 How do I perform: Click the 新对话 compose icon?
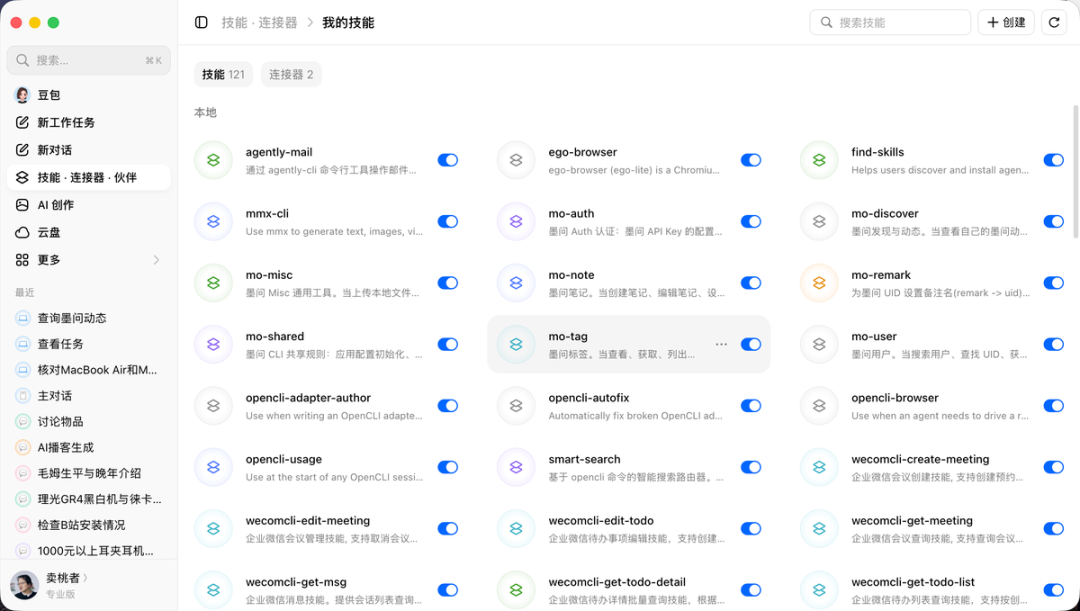pos(23,150)
